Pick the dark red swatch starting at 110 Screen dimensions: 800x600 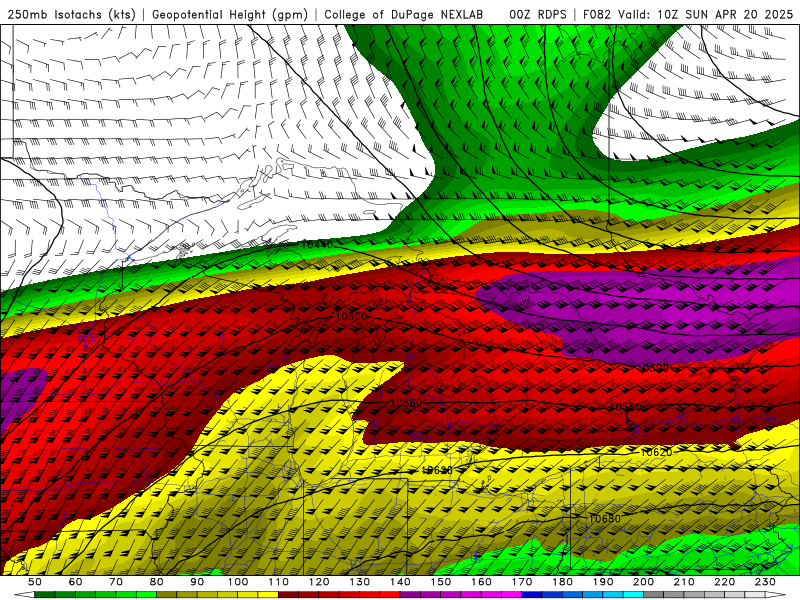pos(289,595)
